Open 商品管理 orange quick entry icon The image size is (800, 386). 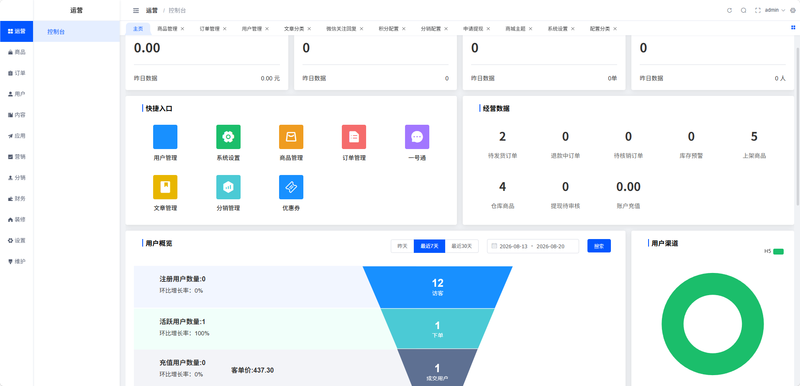click(x=291, y=137)
